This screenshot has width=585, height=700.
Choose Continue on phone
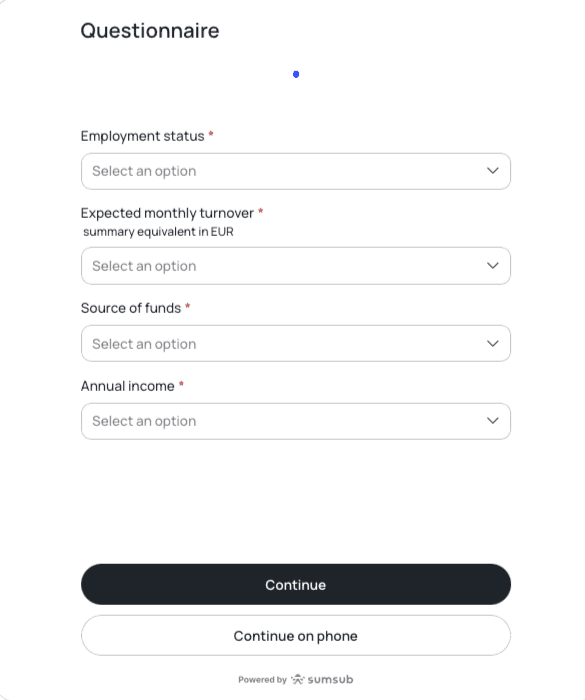click(x=296, y=636)
